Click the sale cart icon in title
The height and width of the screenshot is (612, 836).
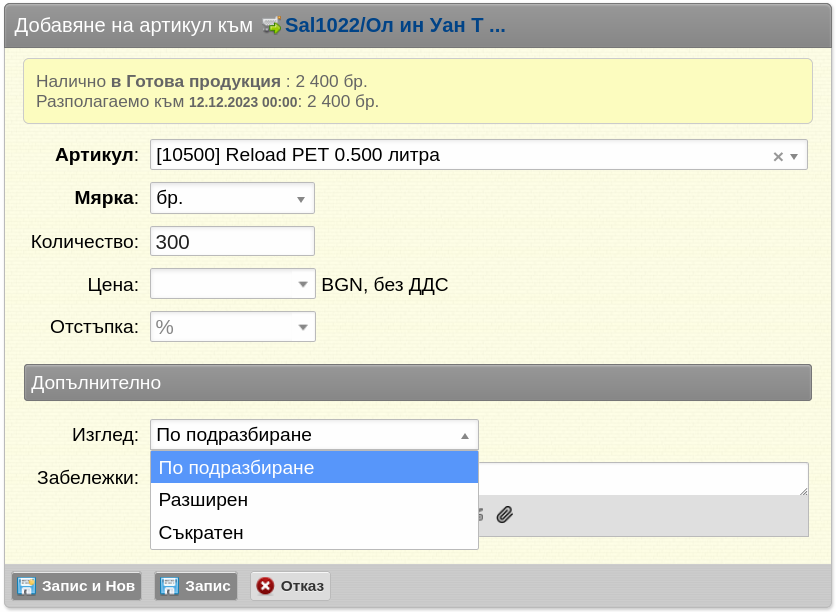click(x=271, y=25)
